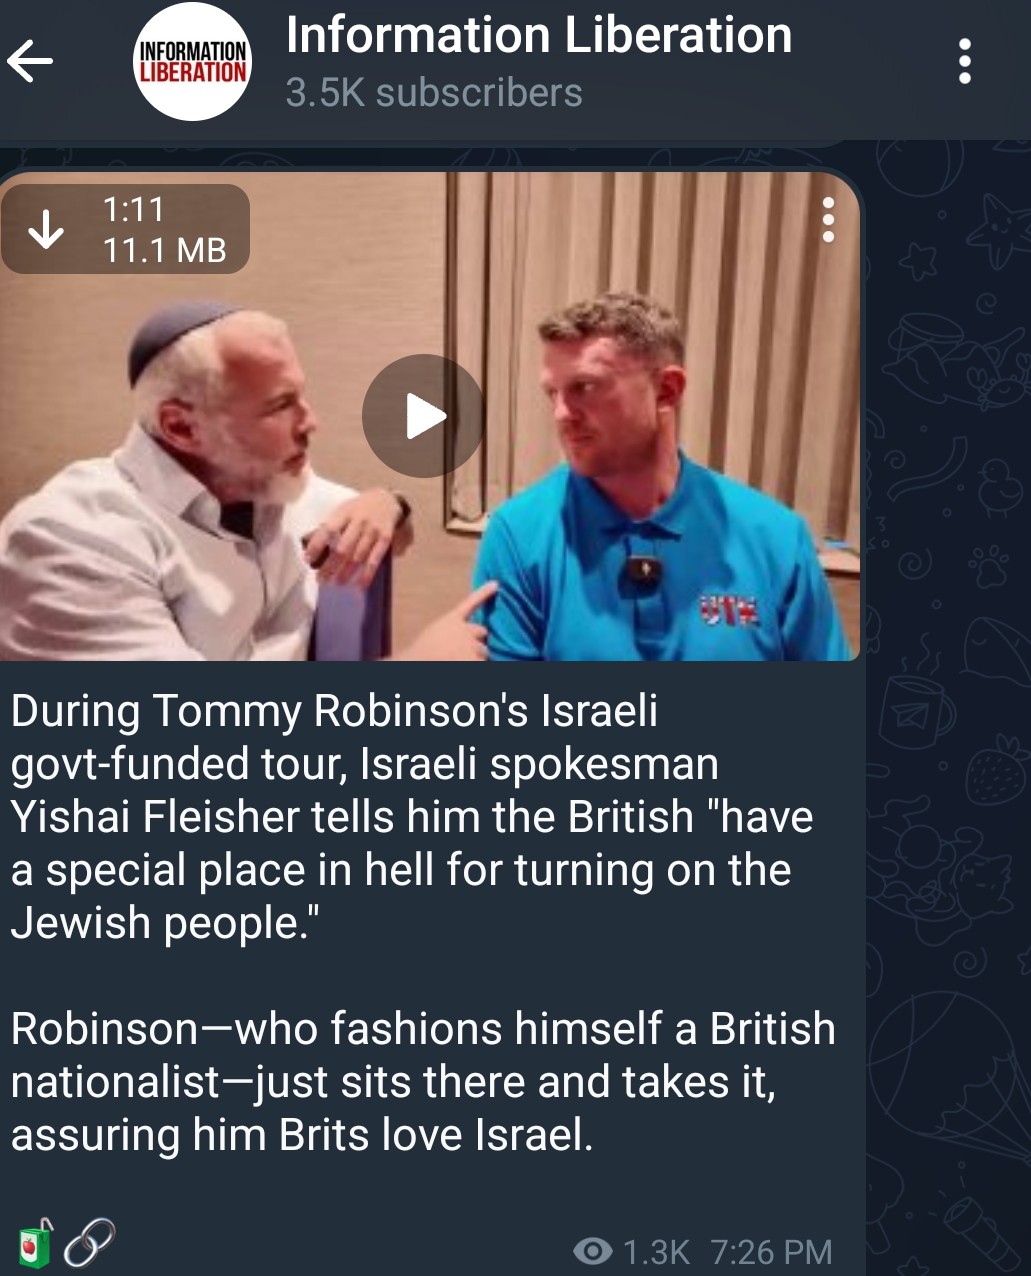Viewport: 1031px width, 1276px height.
Task: Download the video using the arrow icon
Action: pos(45,229)
